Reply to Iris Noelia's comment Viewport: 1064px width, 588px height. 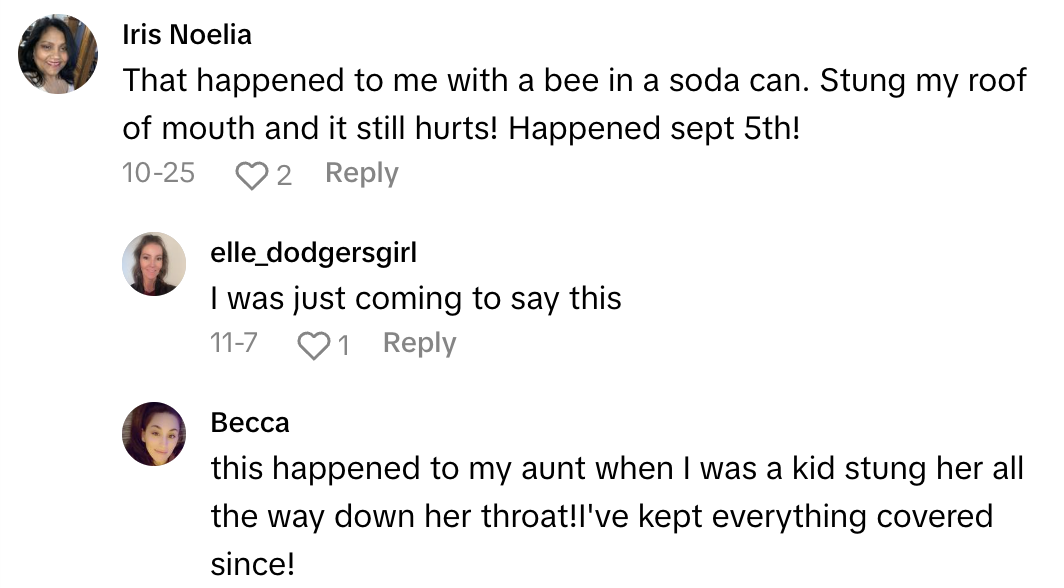361,174
